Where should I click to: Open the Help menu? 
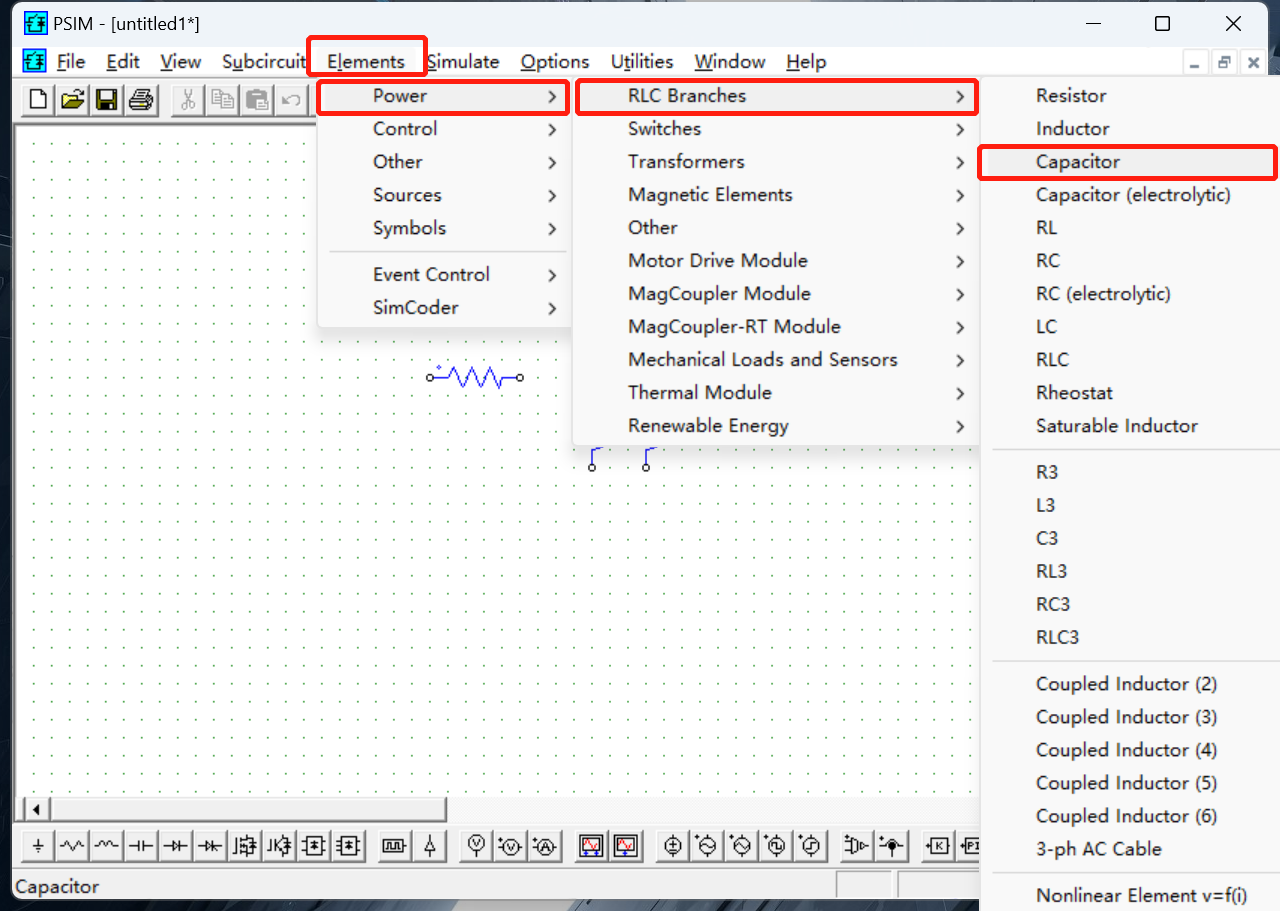806,62
